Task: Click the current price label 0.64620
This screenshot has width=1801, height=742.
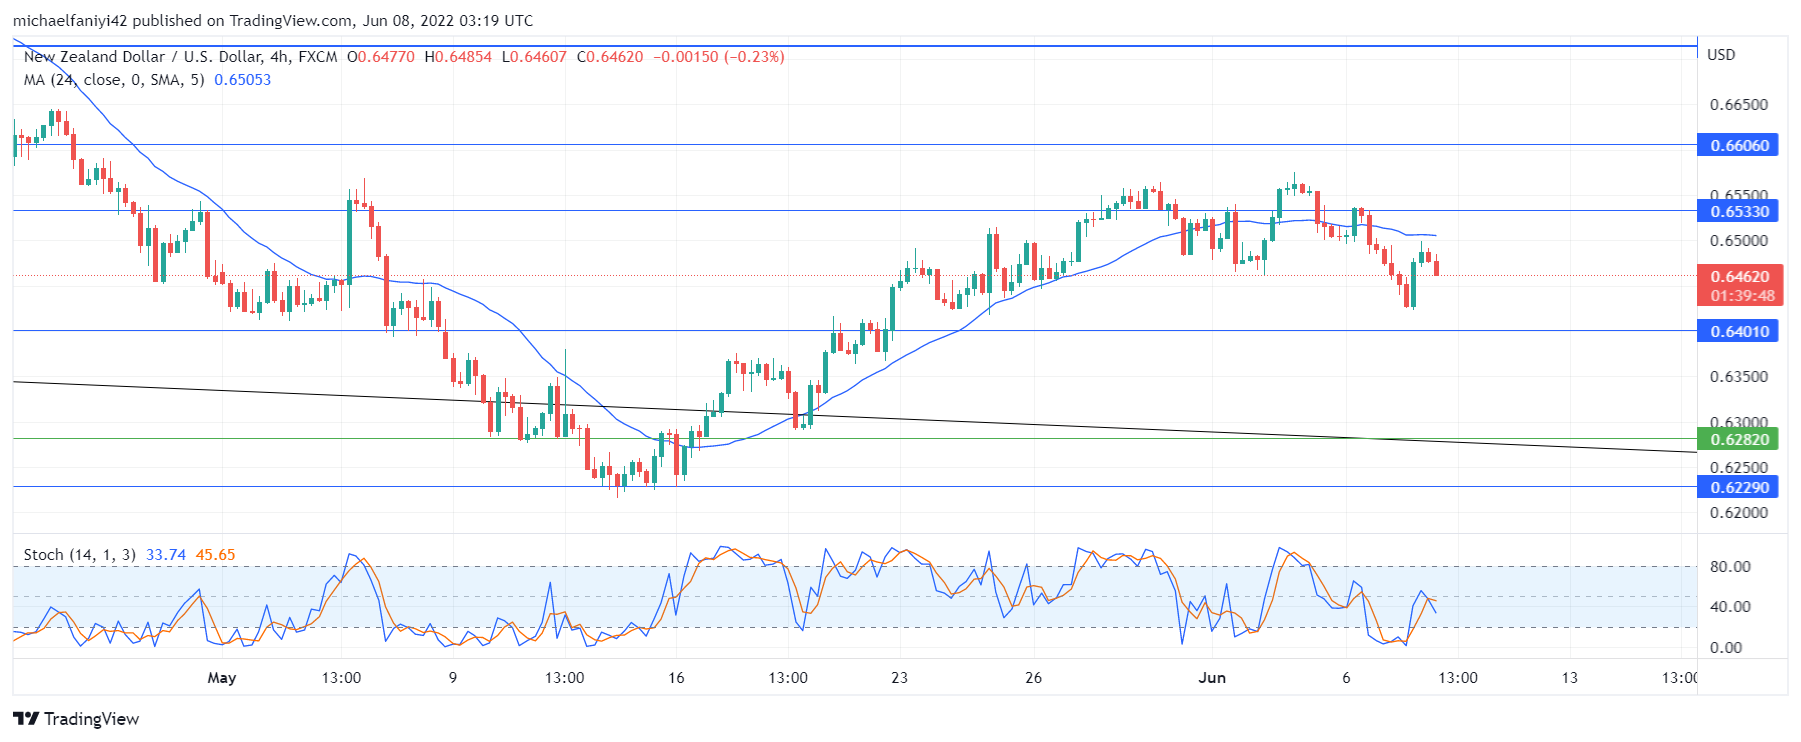Action: (x=1739, y=277)
